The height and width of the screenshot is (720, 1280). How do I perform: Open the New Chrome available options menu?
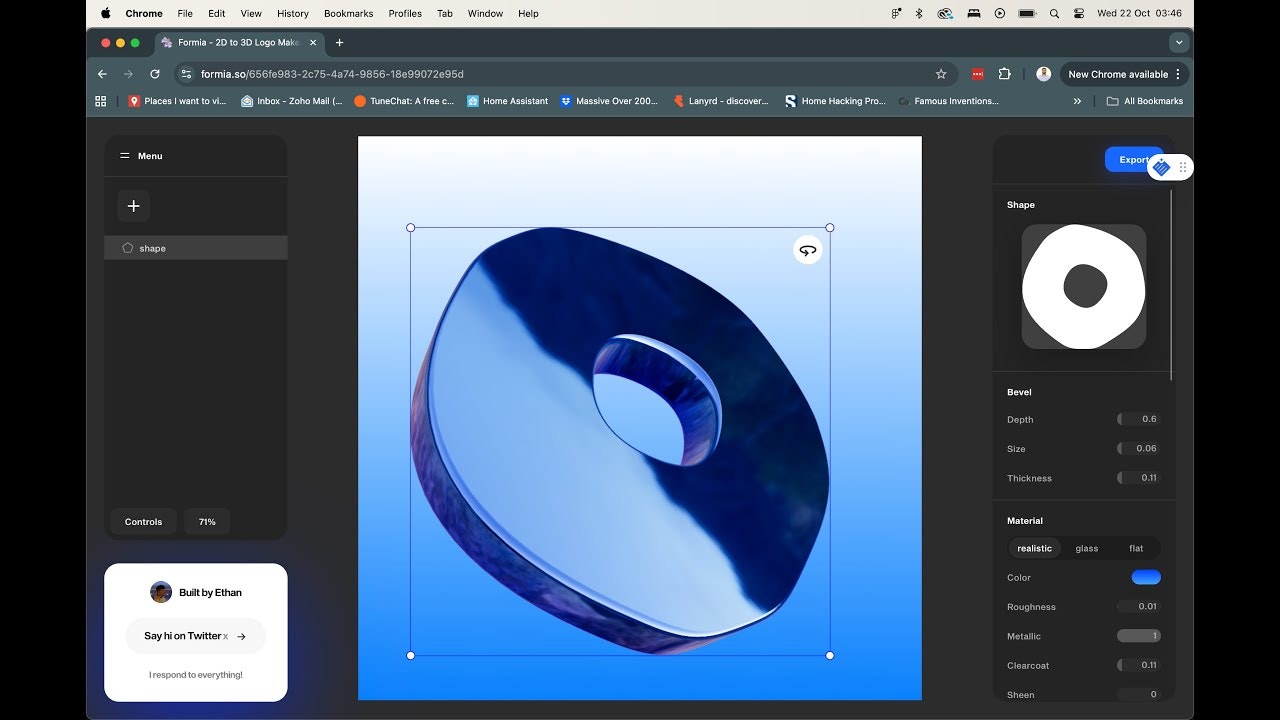[x=1178, y=74]
